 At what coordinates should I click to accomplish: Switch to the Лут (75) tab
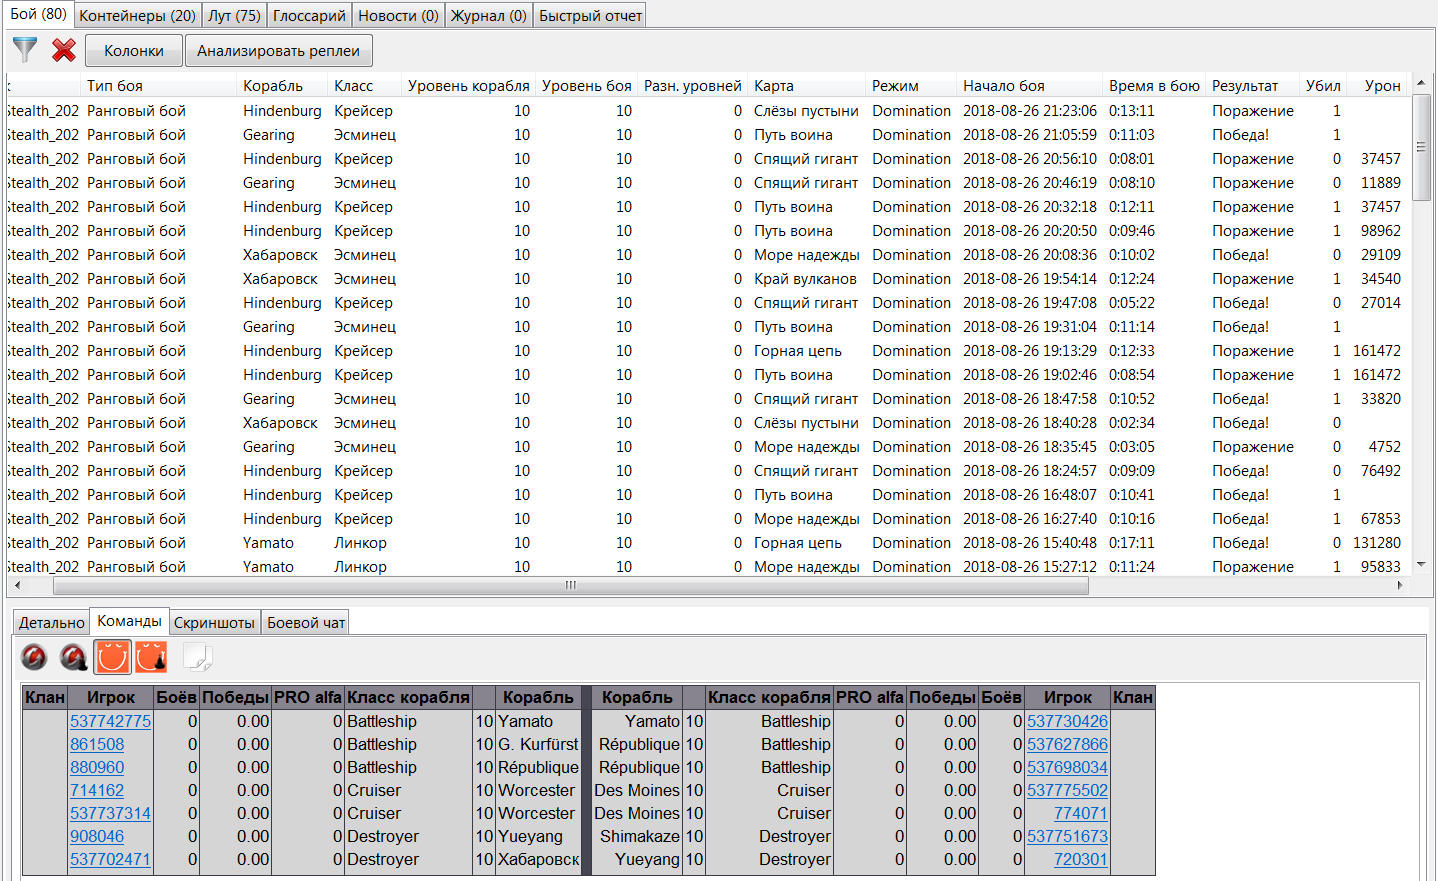tap(234, 16)
